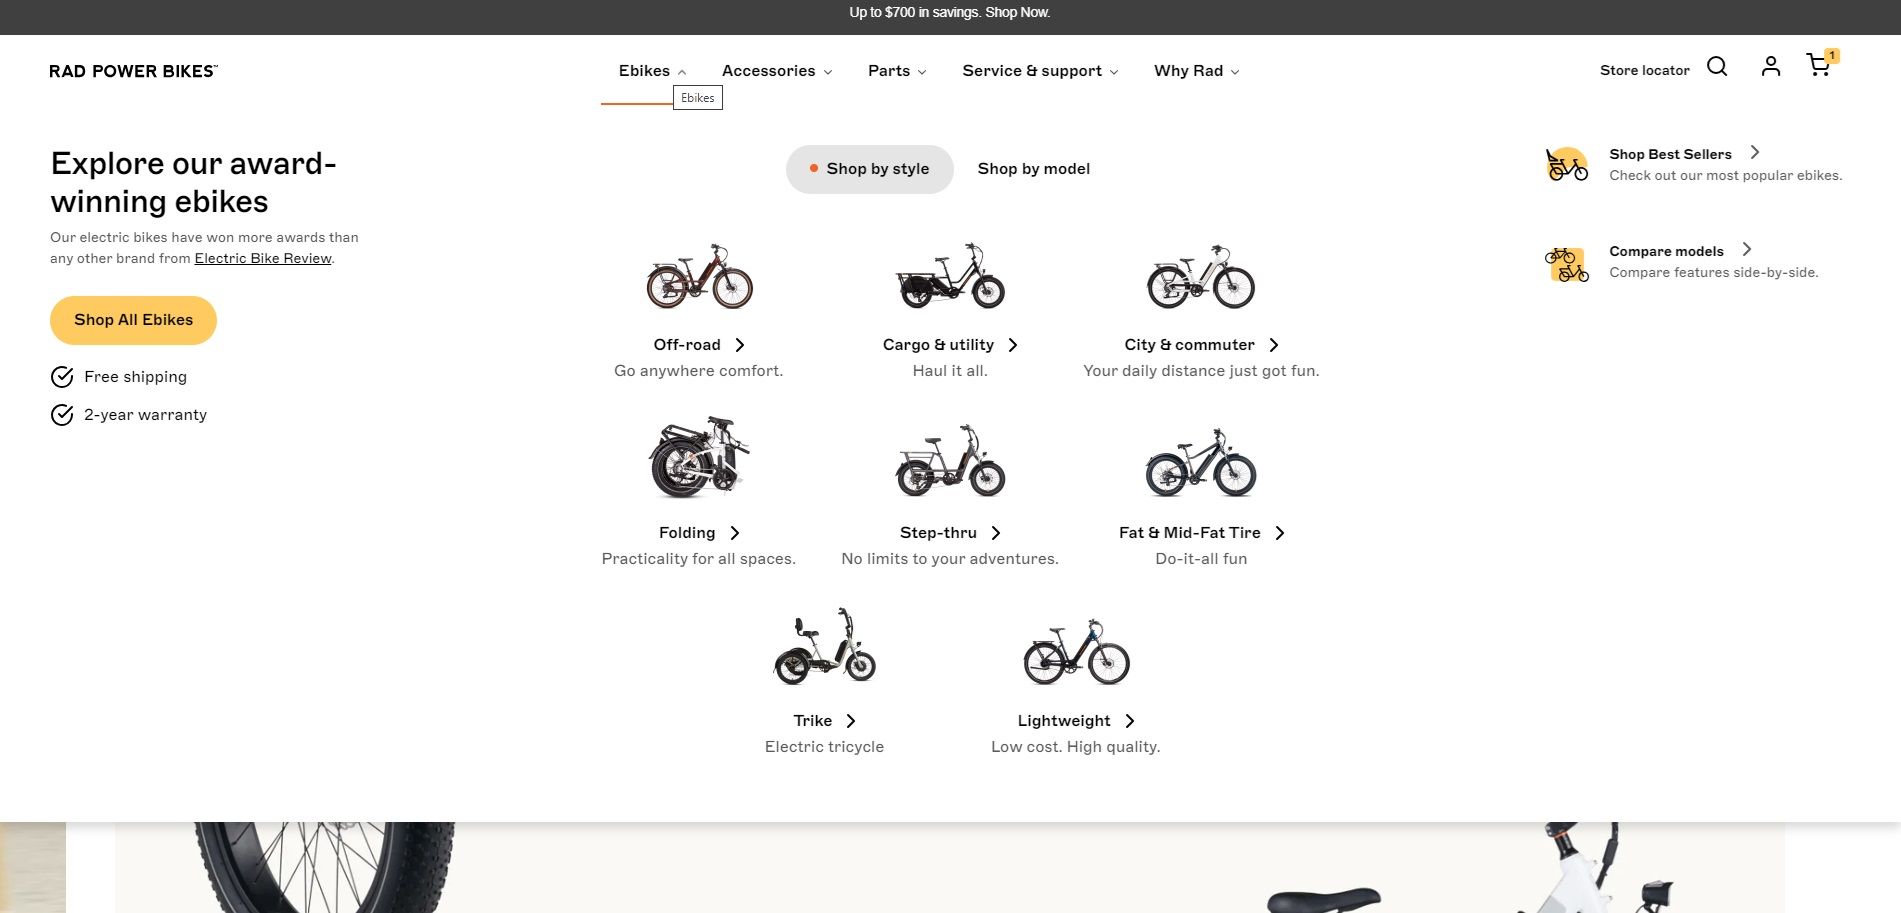
Task: Expand the Service & support menu
Action: click(1040, 71)
